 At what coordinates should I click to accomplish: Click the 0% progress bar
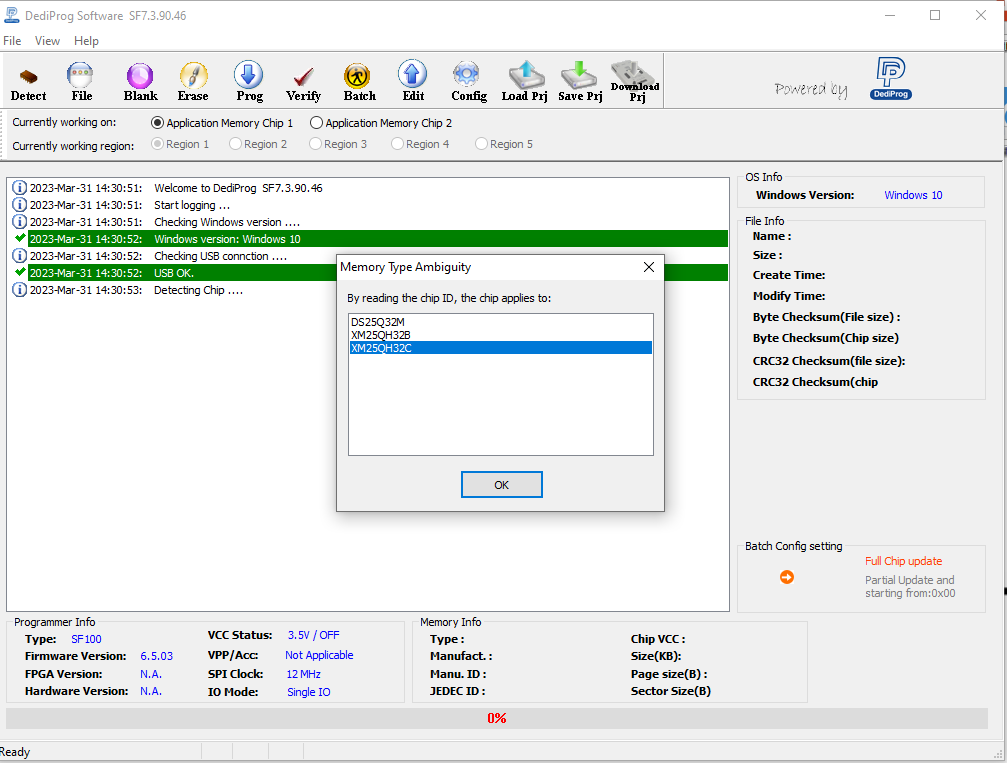coord(496,718)
